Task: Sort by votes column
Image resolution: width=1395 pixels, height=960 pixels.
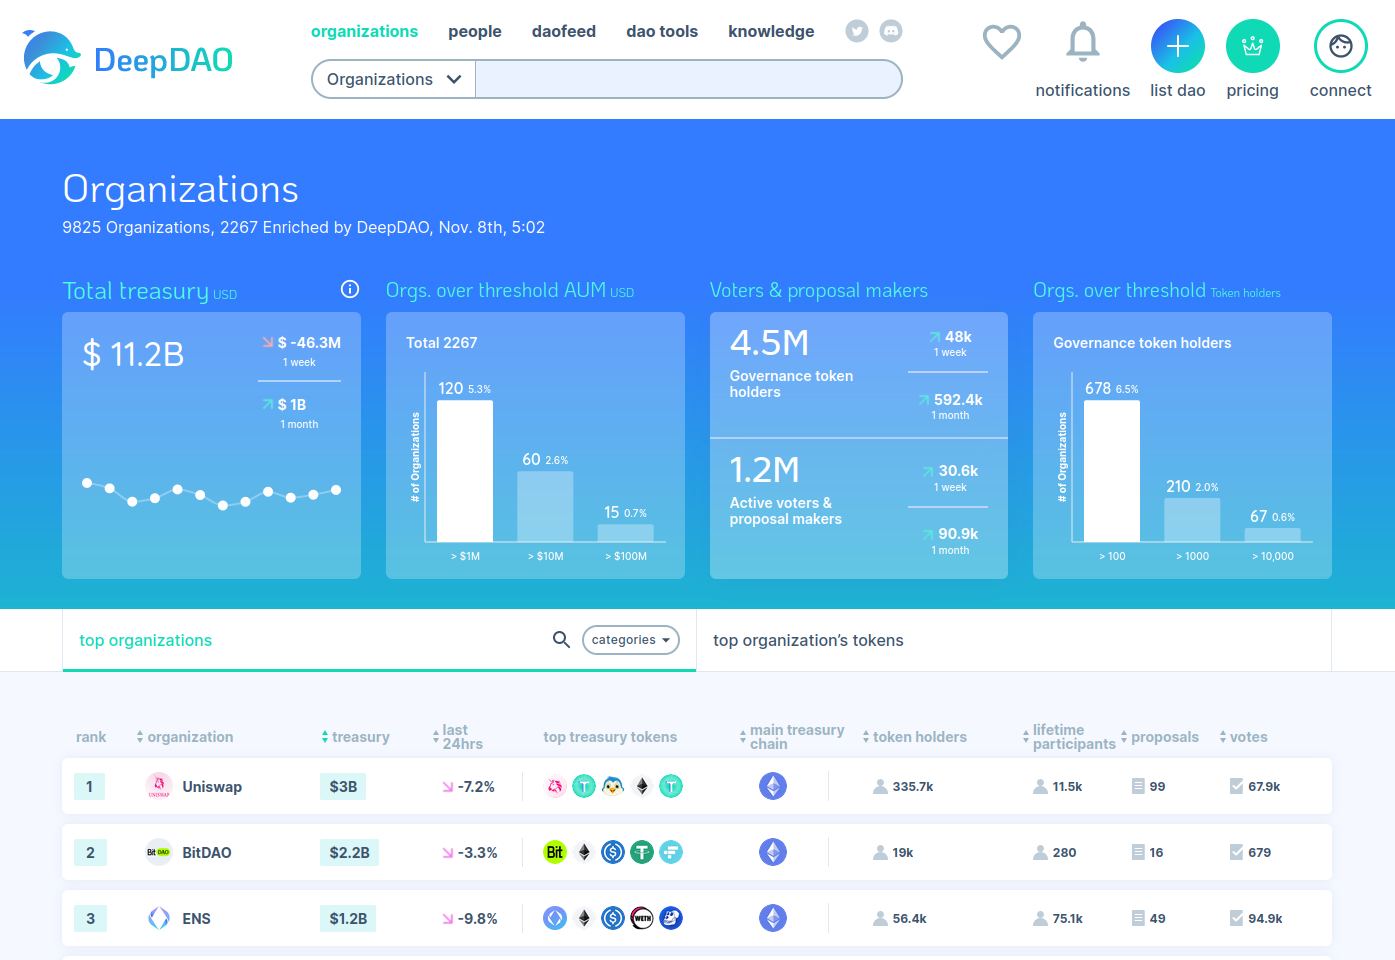Action: (x=1243, y=737)
